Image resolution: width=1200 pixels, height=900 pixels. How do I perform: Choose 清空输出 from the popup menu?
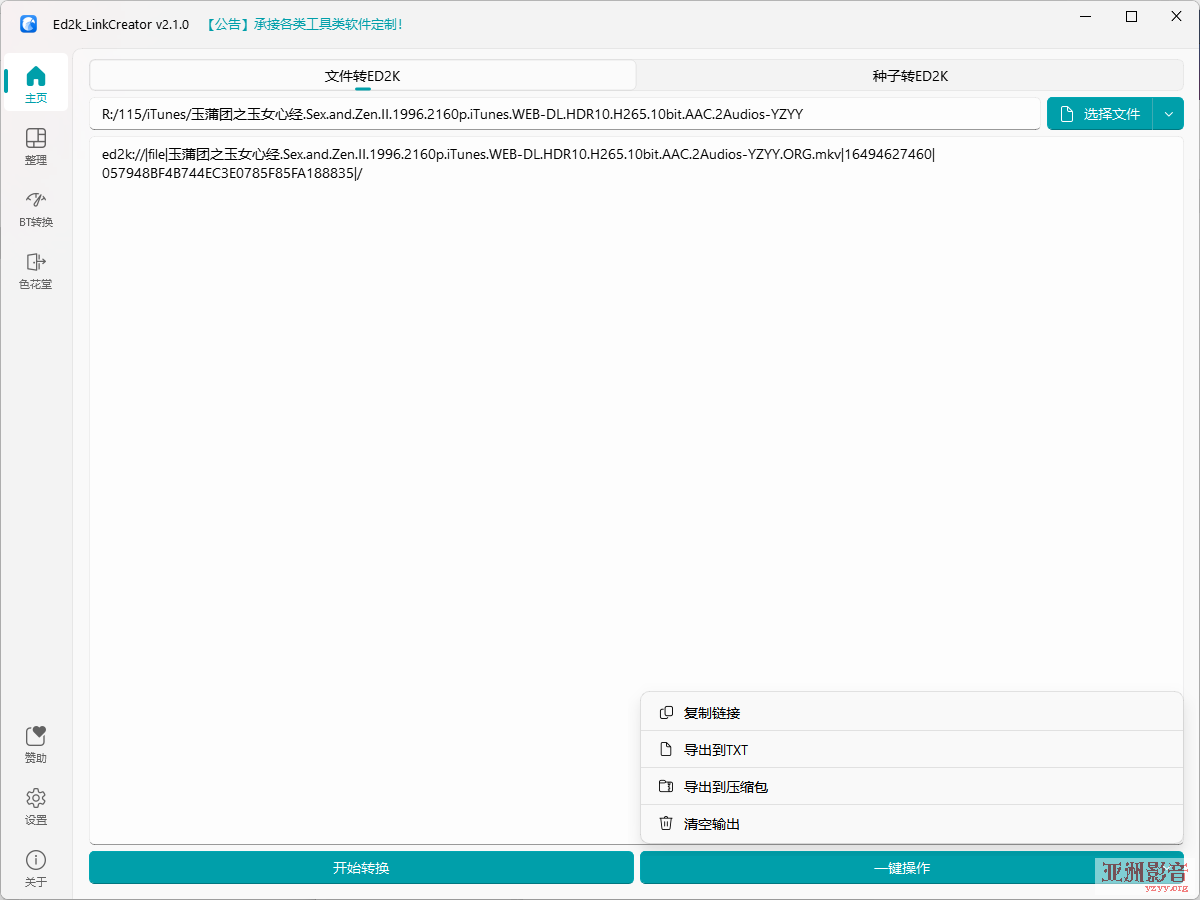[912, 824]
